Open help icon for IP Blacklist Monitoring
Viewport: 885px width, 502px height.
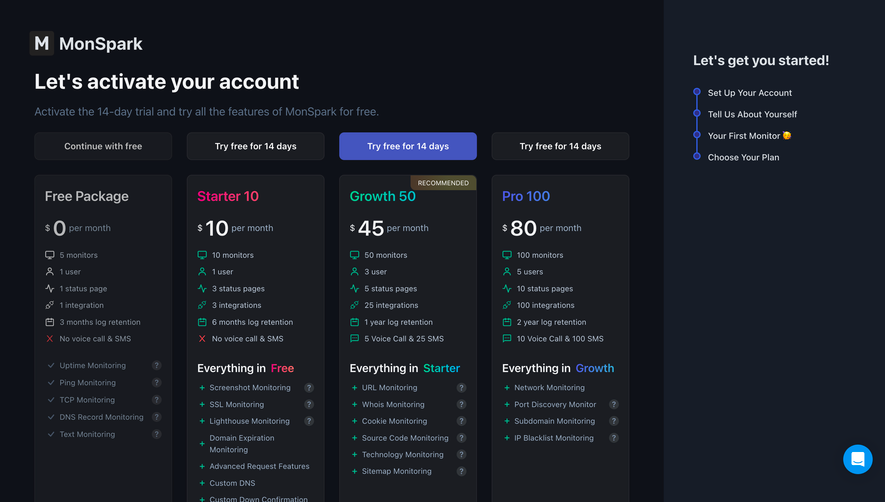(614, 438)
